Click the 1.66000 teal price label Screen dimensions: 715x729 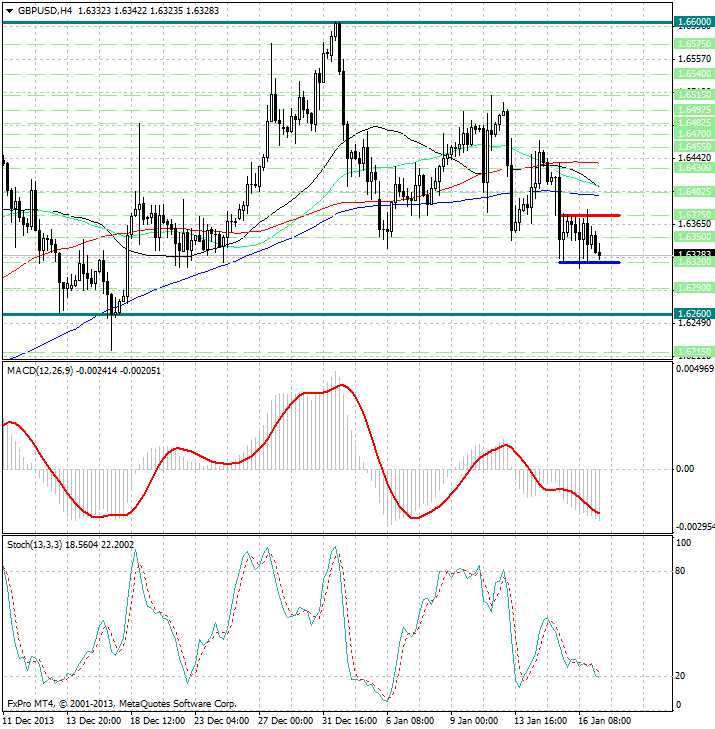(694, 22)
